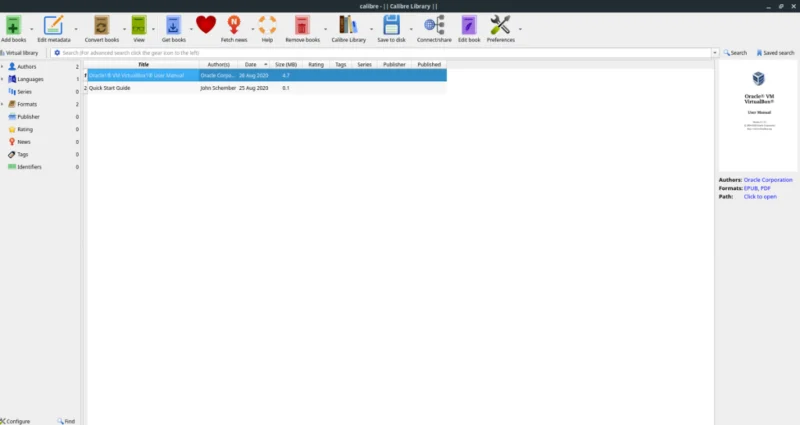Click the Fetch news icon
The image size is (800, 425).
[234, 26]
